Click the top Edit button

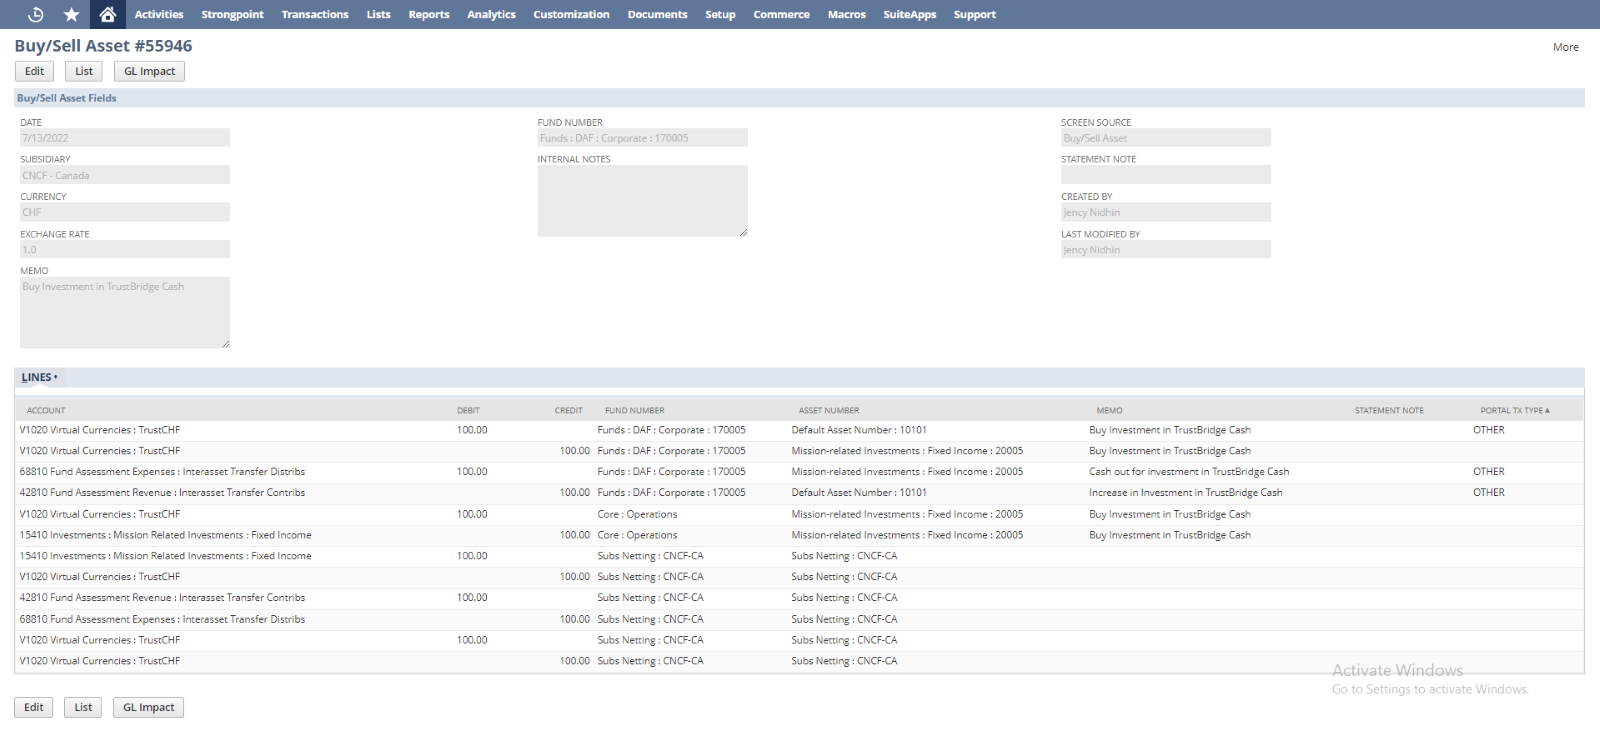point(34,71)
